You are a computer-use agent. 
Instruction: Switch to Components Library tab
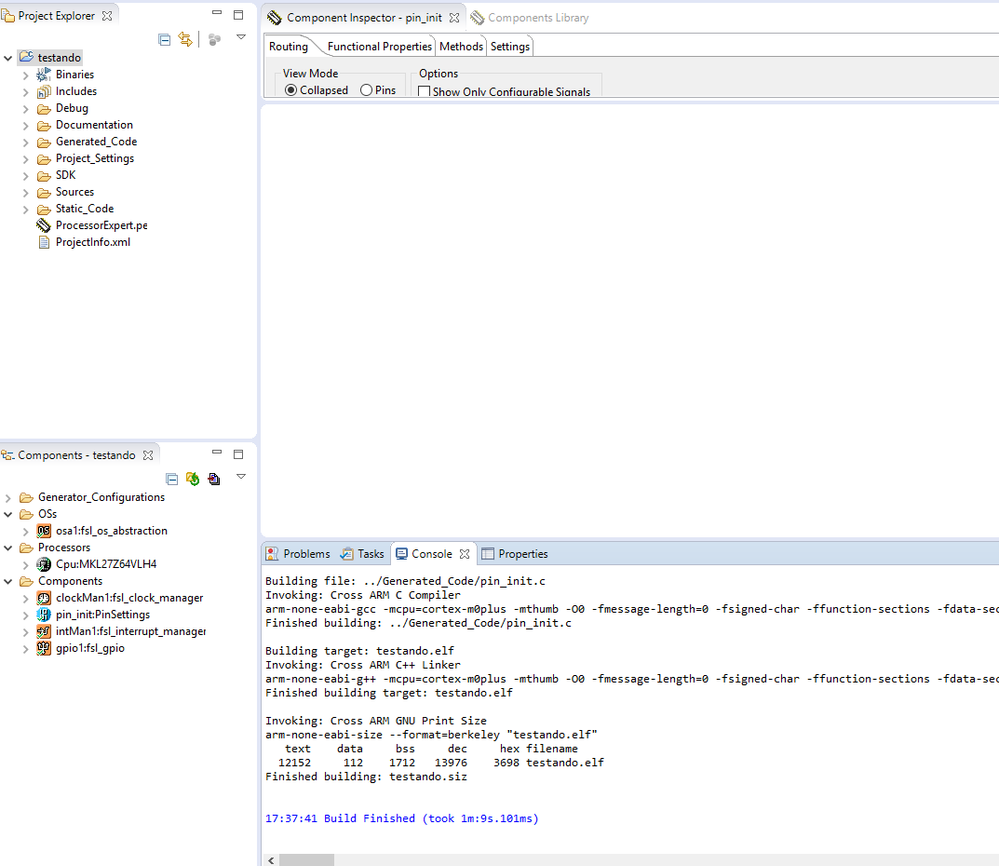[x=530, y=18]
